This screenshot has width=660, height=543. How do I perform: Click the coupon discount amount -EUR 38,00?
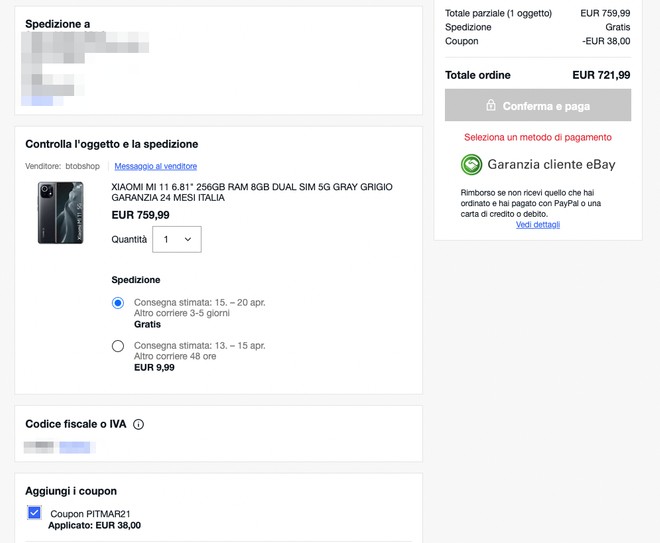(x=605, y=41)
